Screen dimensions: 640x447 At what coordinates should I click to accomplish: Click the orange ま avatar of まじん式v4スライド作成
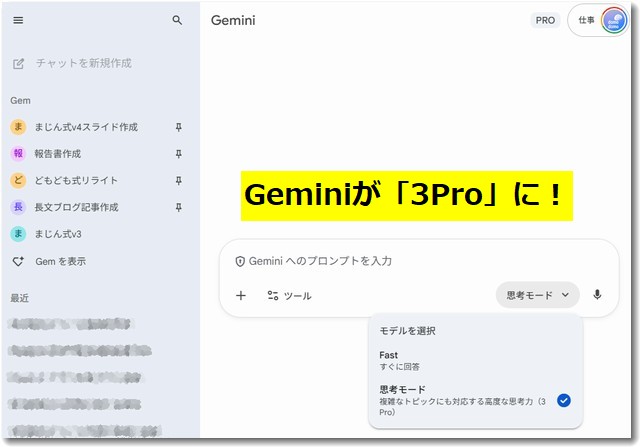[x=18, y=127]
